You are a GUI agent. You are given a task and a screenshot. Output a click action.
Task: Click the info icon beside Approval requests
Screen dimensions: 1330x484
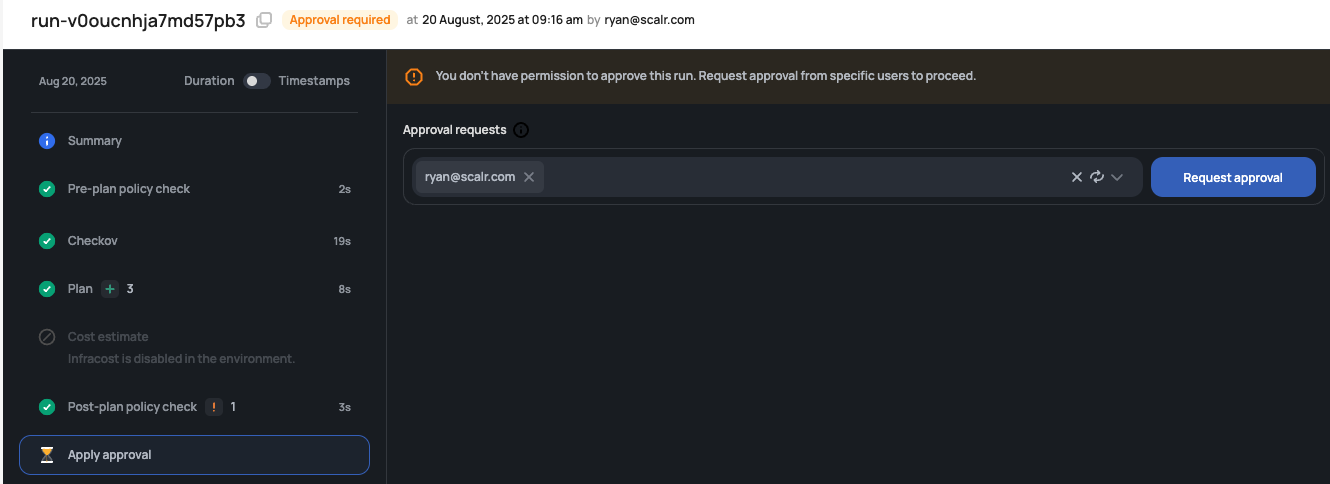coord(521,130)
